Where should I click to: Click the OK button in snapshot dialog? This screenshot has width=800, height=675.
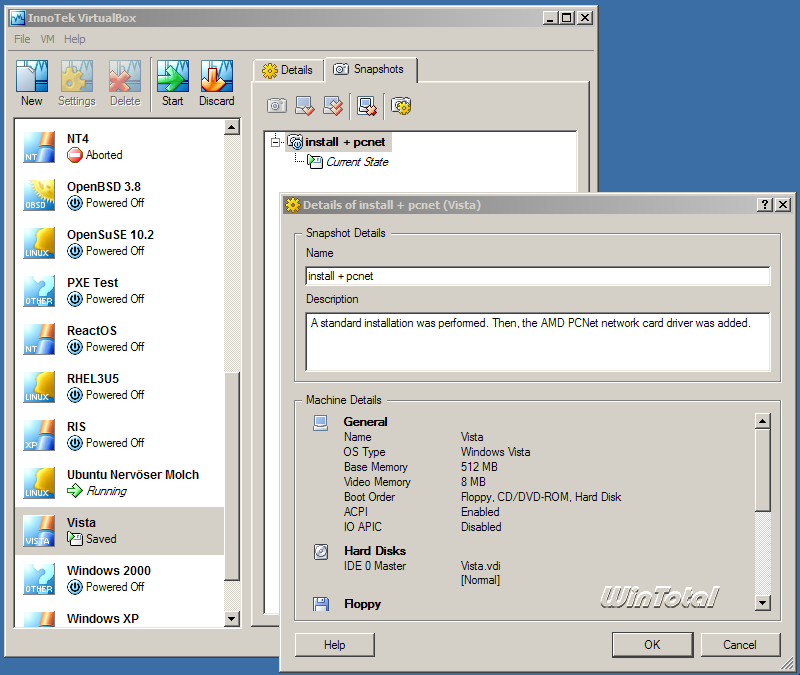[x=652, y=645]
